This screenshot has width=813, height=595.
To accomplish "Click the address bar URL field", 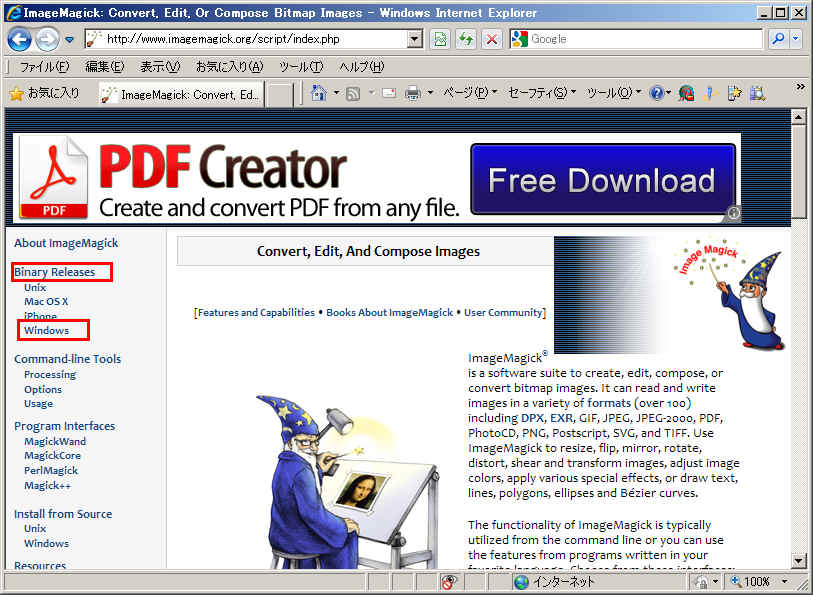I will (247, 39).
